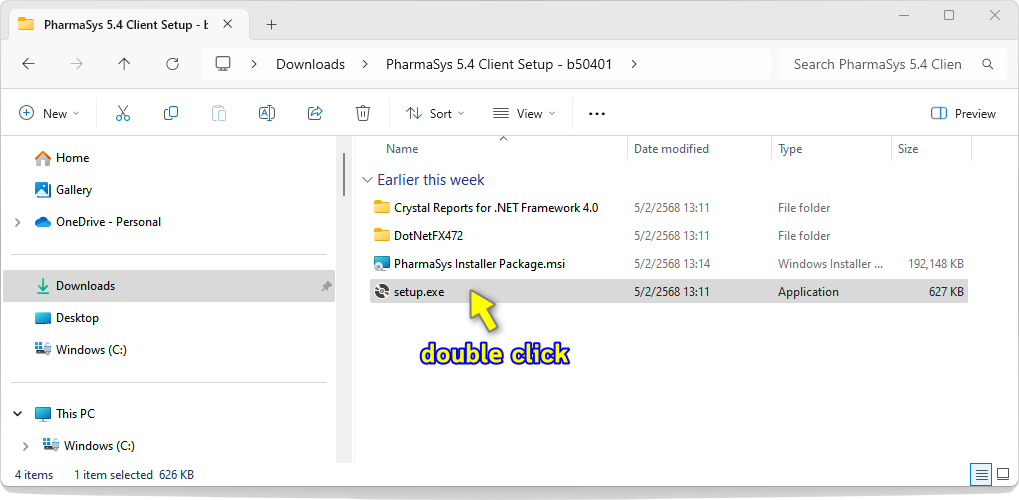Click the folder icon on the window tab
Screen dimensions: 1019x500
pos(26,25)
